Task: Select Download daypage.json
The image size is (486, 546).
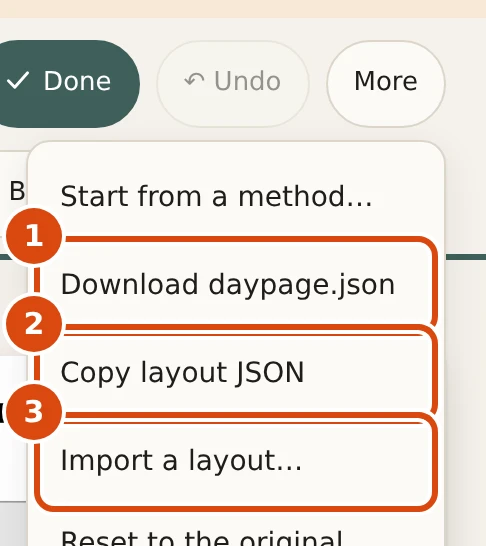Action: (236, 284)
